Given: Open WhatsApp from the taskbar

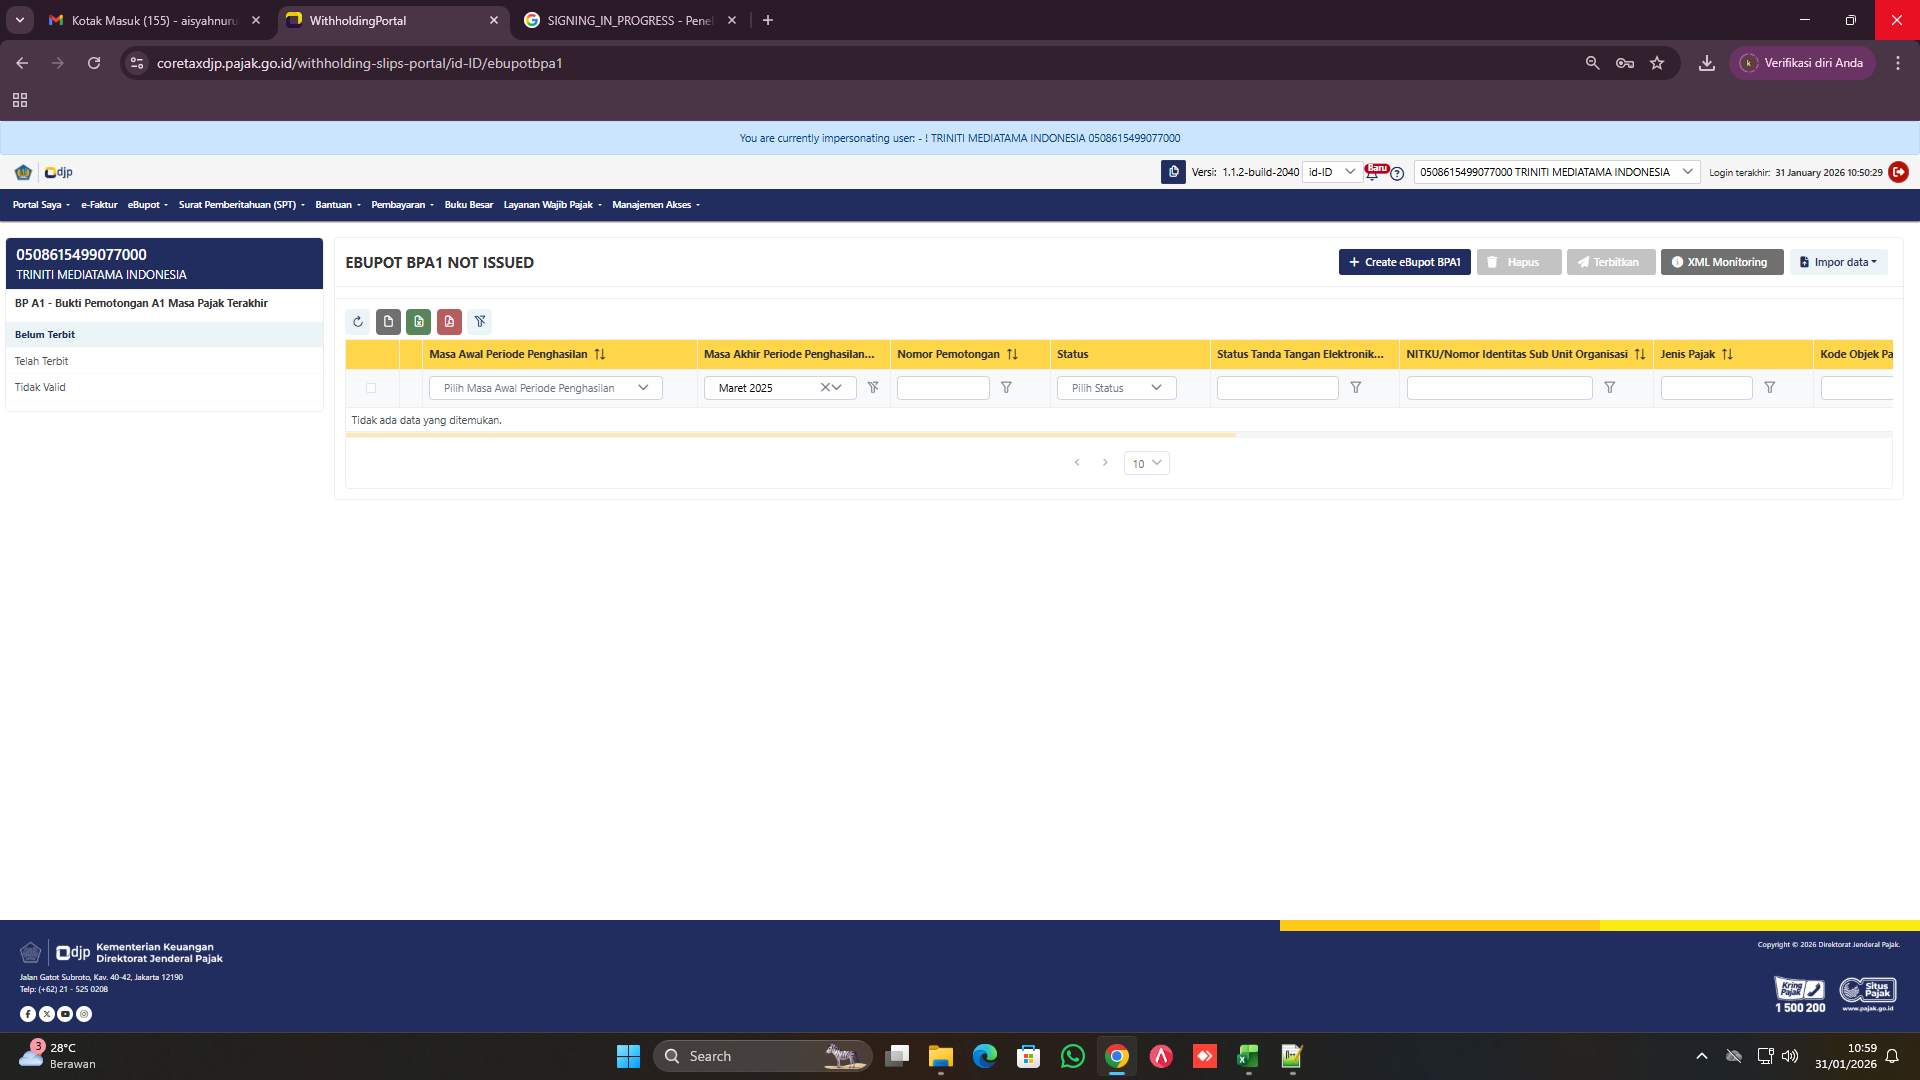Looking at the screenshot, I should coord(1072,1056).
